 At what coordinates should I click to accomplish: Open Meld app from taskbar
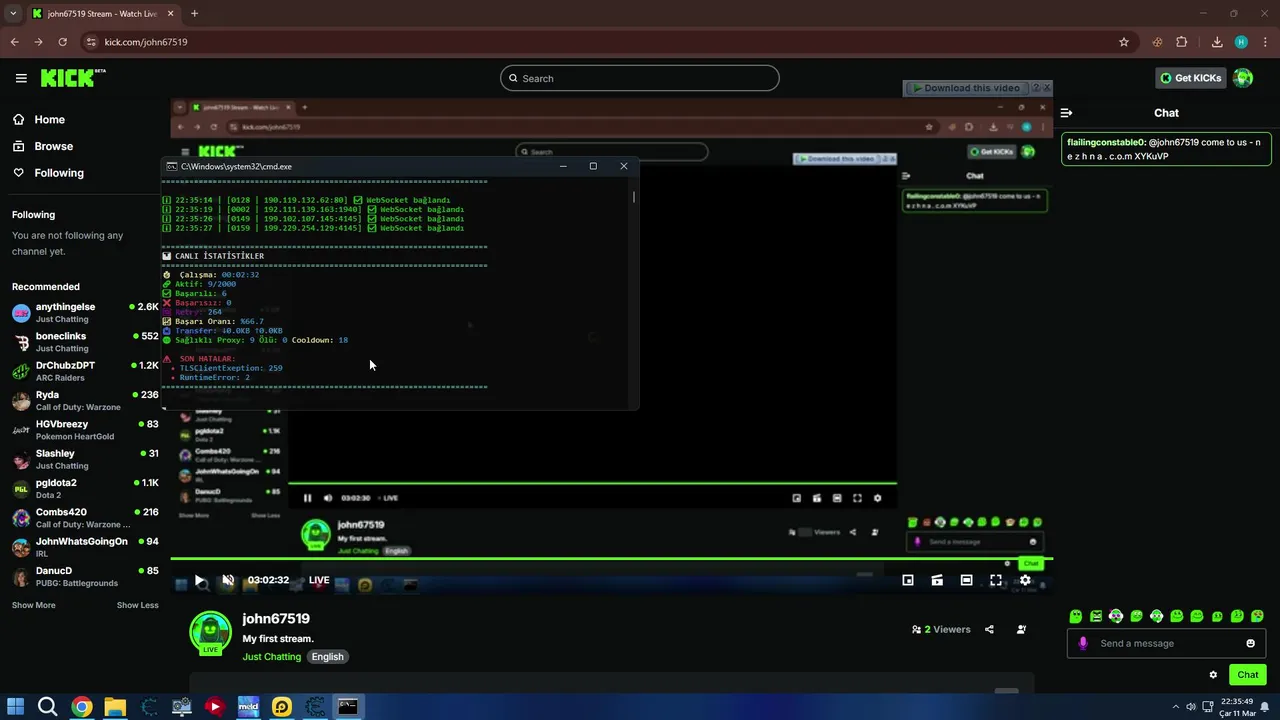[248, 707]
